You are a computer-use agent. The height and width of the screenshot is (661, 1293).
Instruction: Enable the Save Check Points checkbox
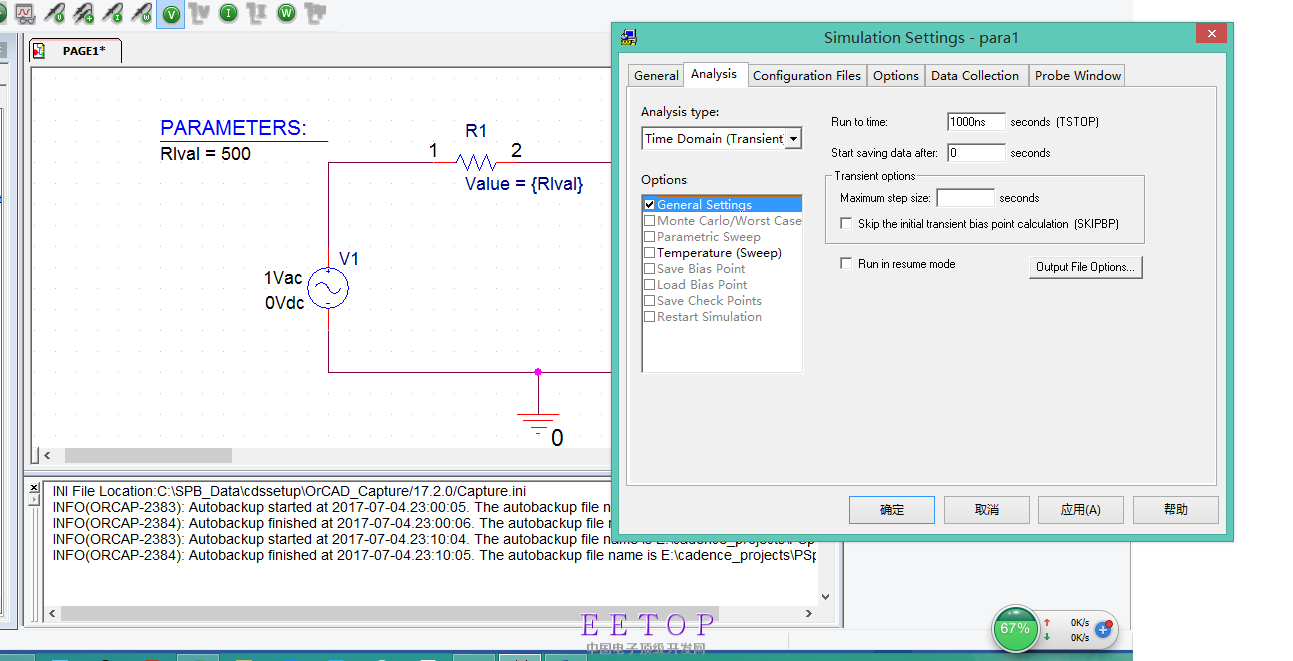tap(650, 301)
